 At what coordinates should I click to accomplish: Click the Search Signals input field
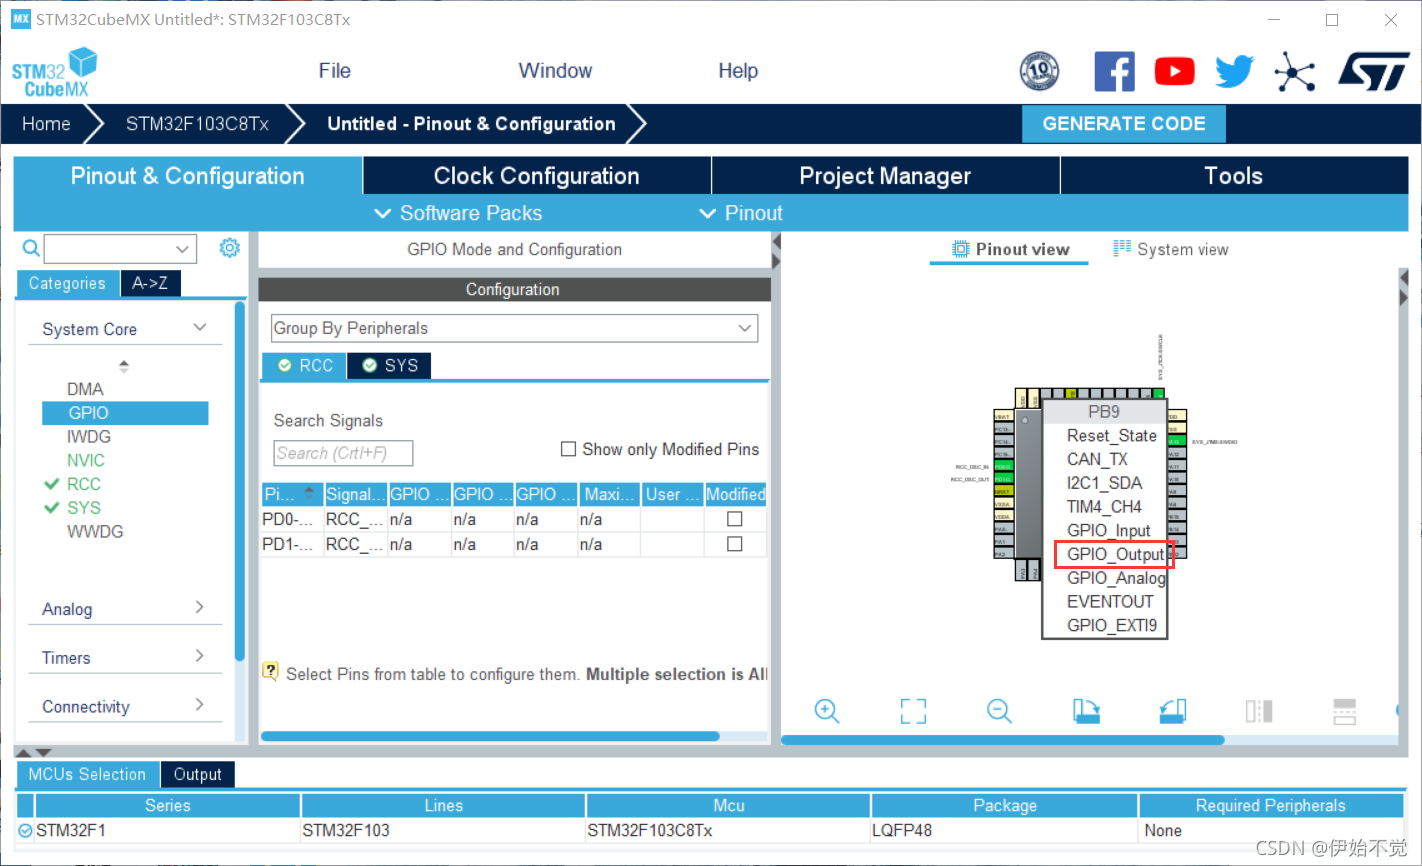click(x=343, y=453)
